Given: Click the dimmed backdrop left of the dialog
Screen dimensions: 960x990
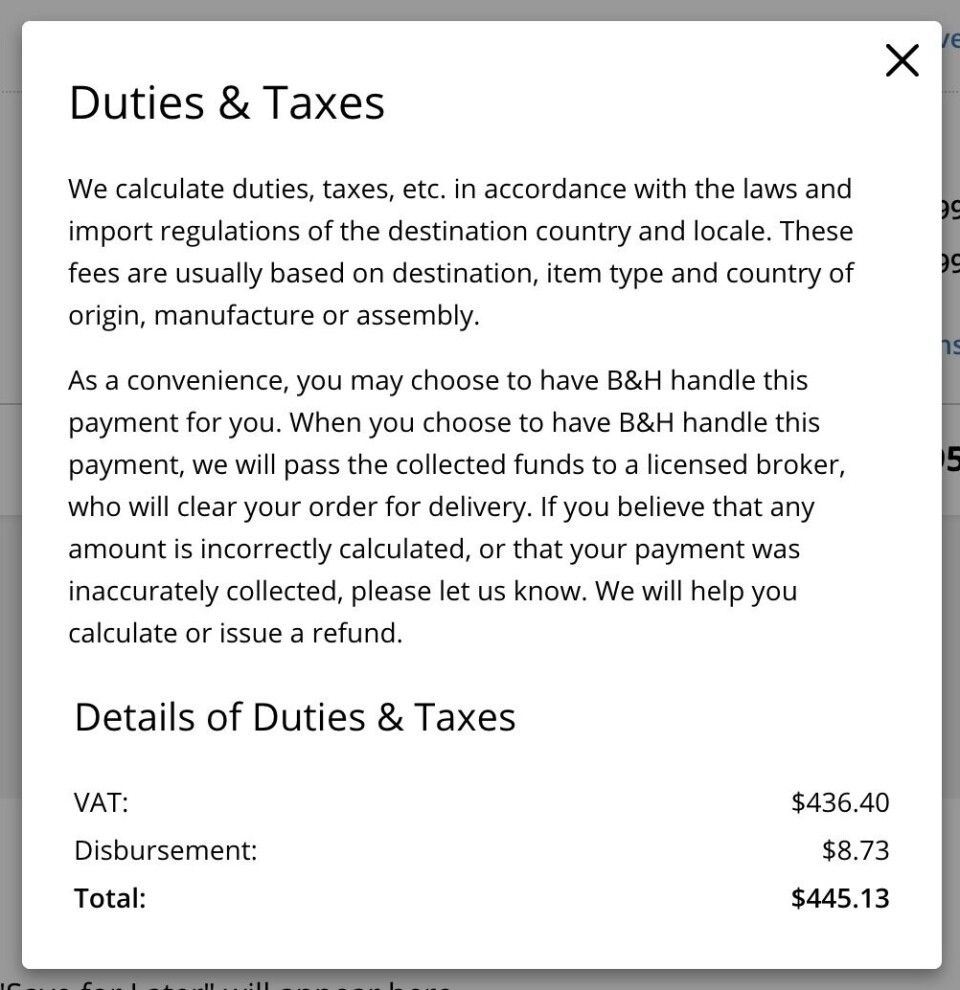Looking at the screenshot, I should pos(10,500).
